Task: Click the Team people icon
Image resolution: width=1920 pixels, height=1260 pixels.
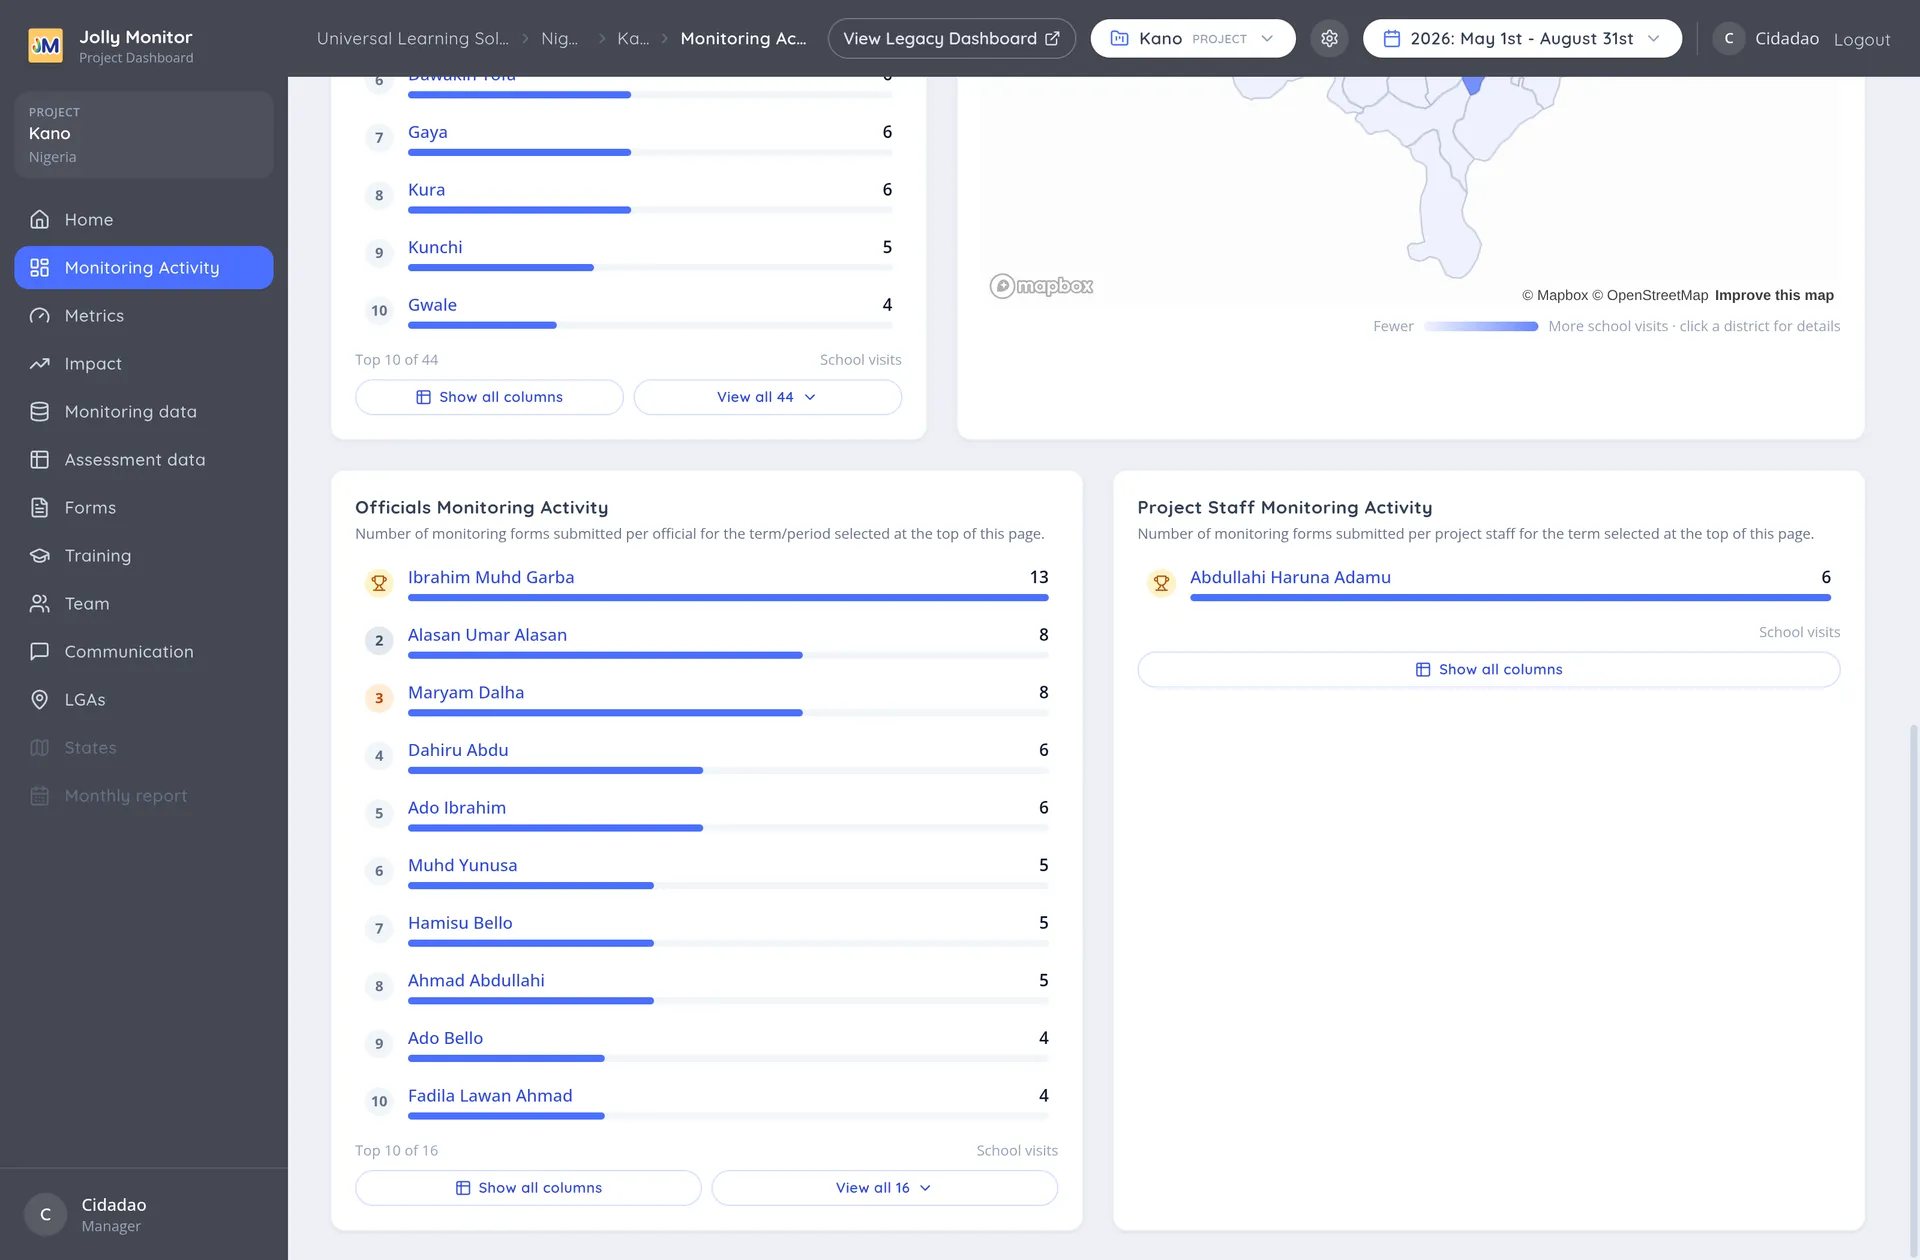Action: [x=40, y=603]
